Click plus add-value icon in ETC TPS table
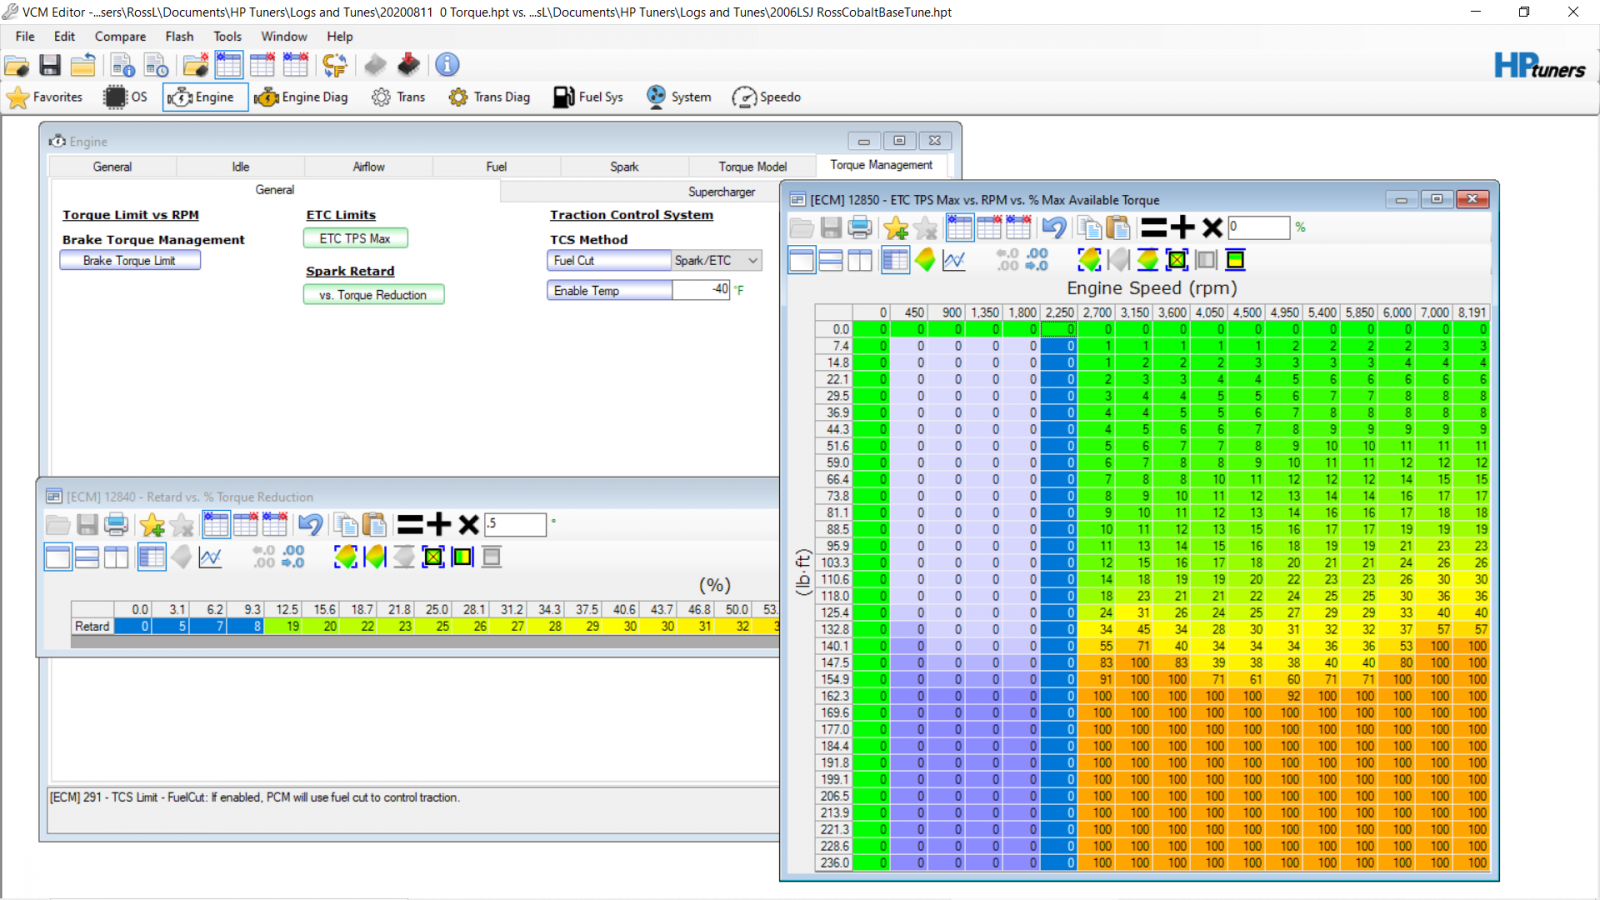 coord(1183,228)
